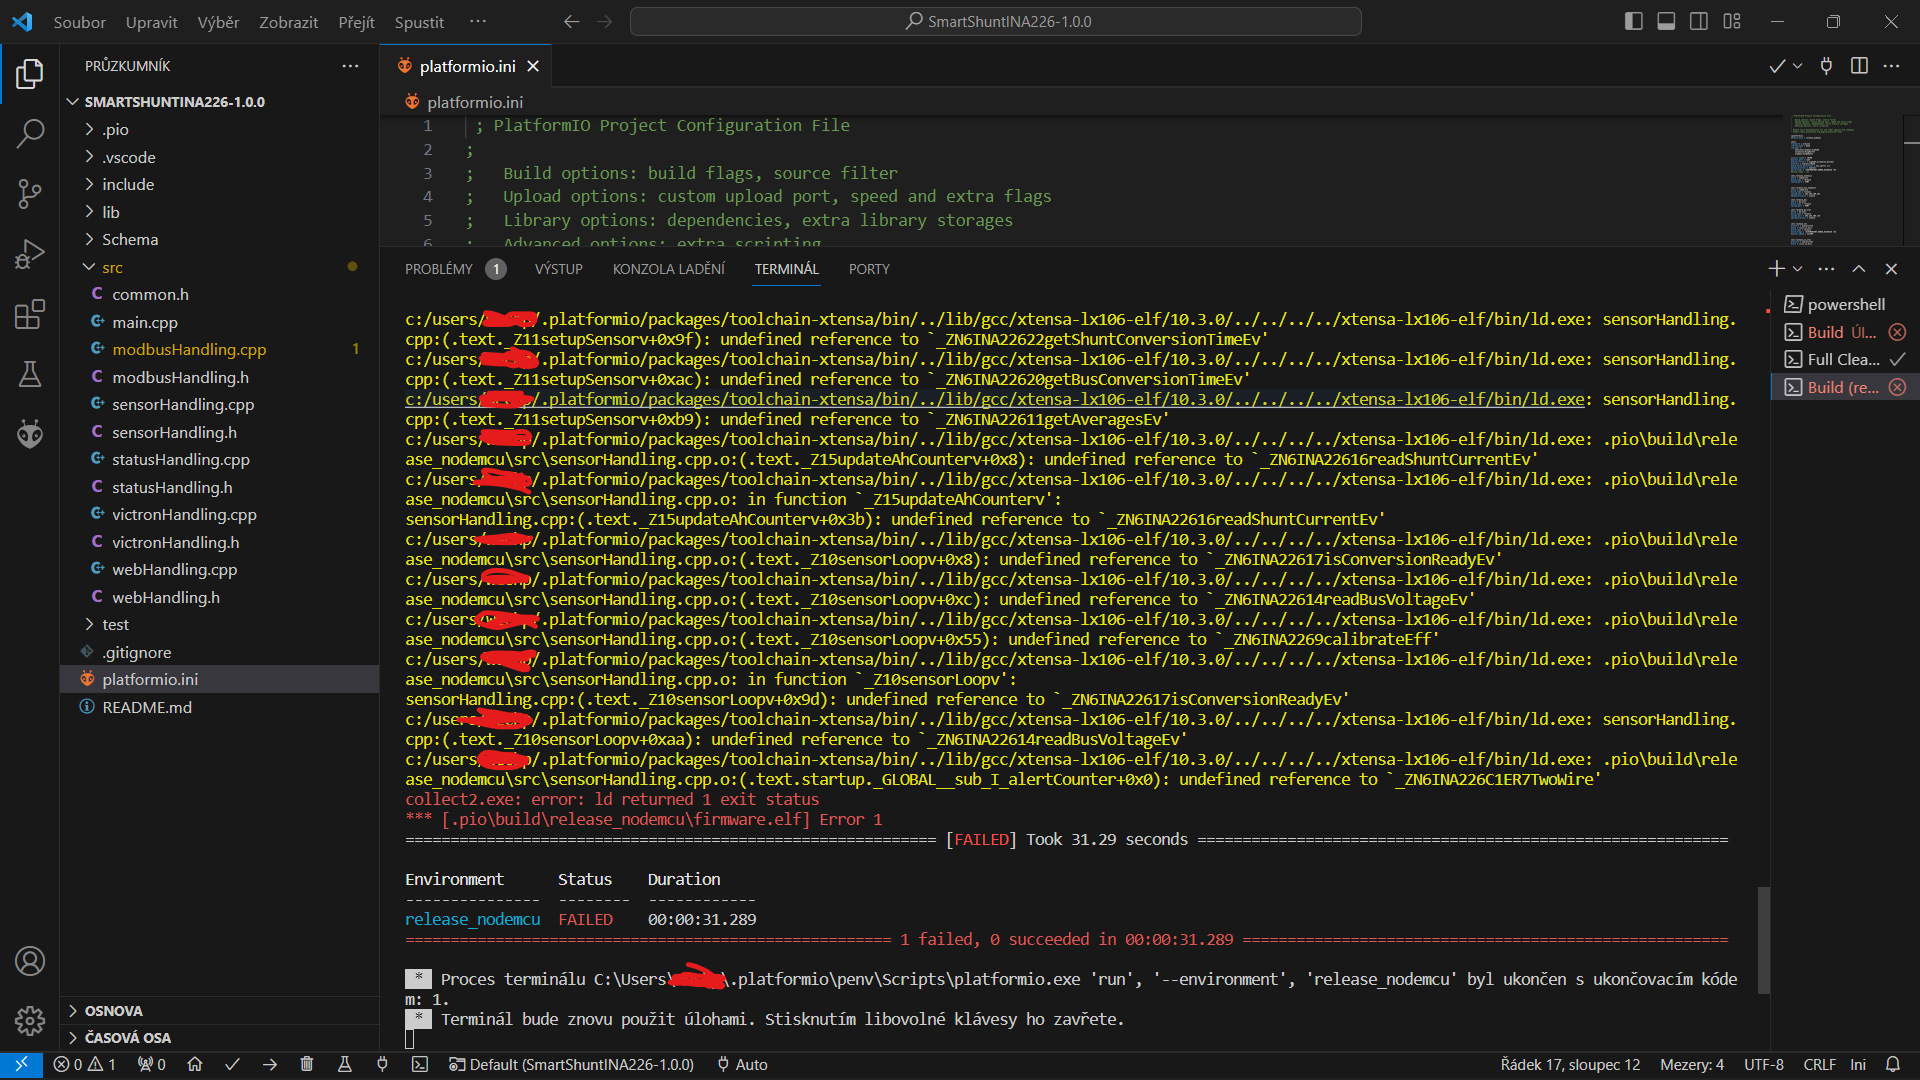Open new terminal launch profile dropdown
The height and width of the screenshot is (1080, 1920).
tap(1798, 269)
